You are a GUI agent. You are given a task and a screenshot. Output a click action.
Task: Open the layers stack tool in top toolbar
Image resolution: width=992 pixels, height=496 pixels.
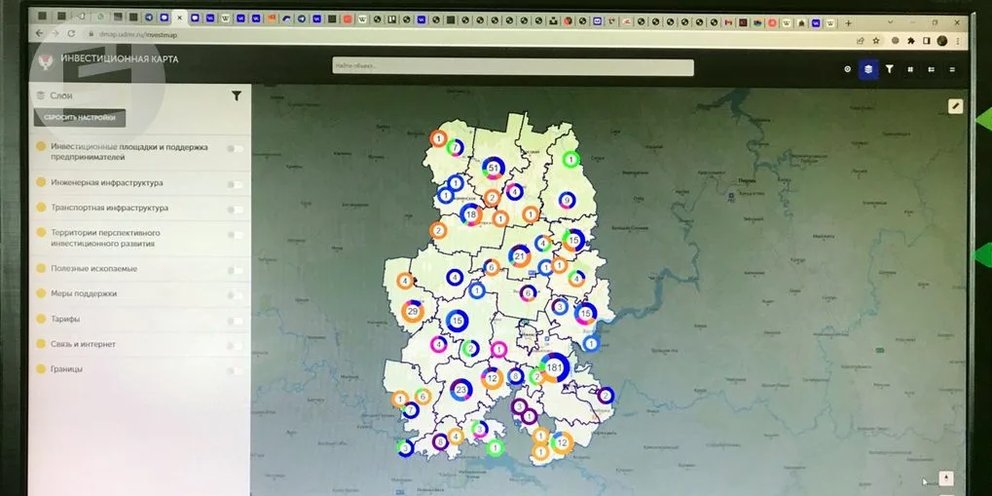point(868,69)
